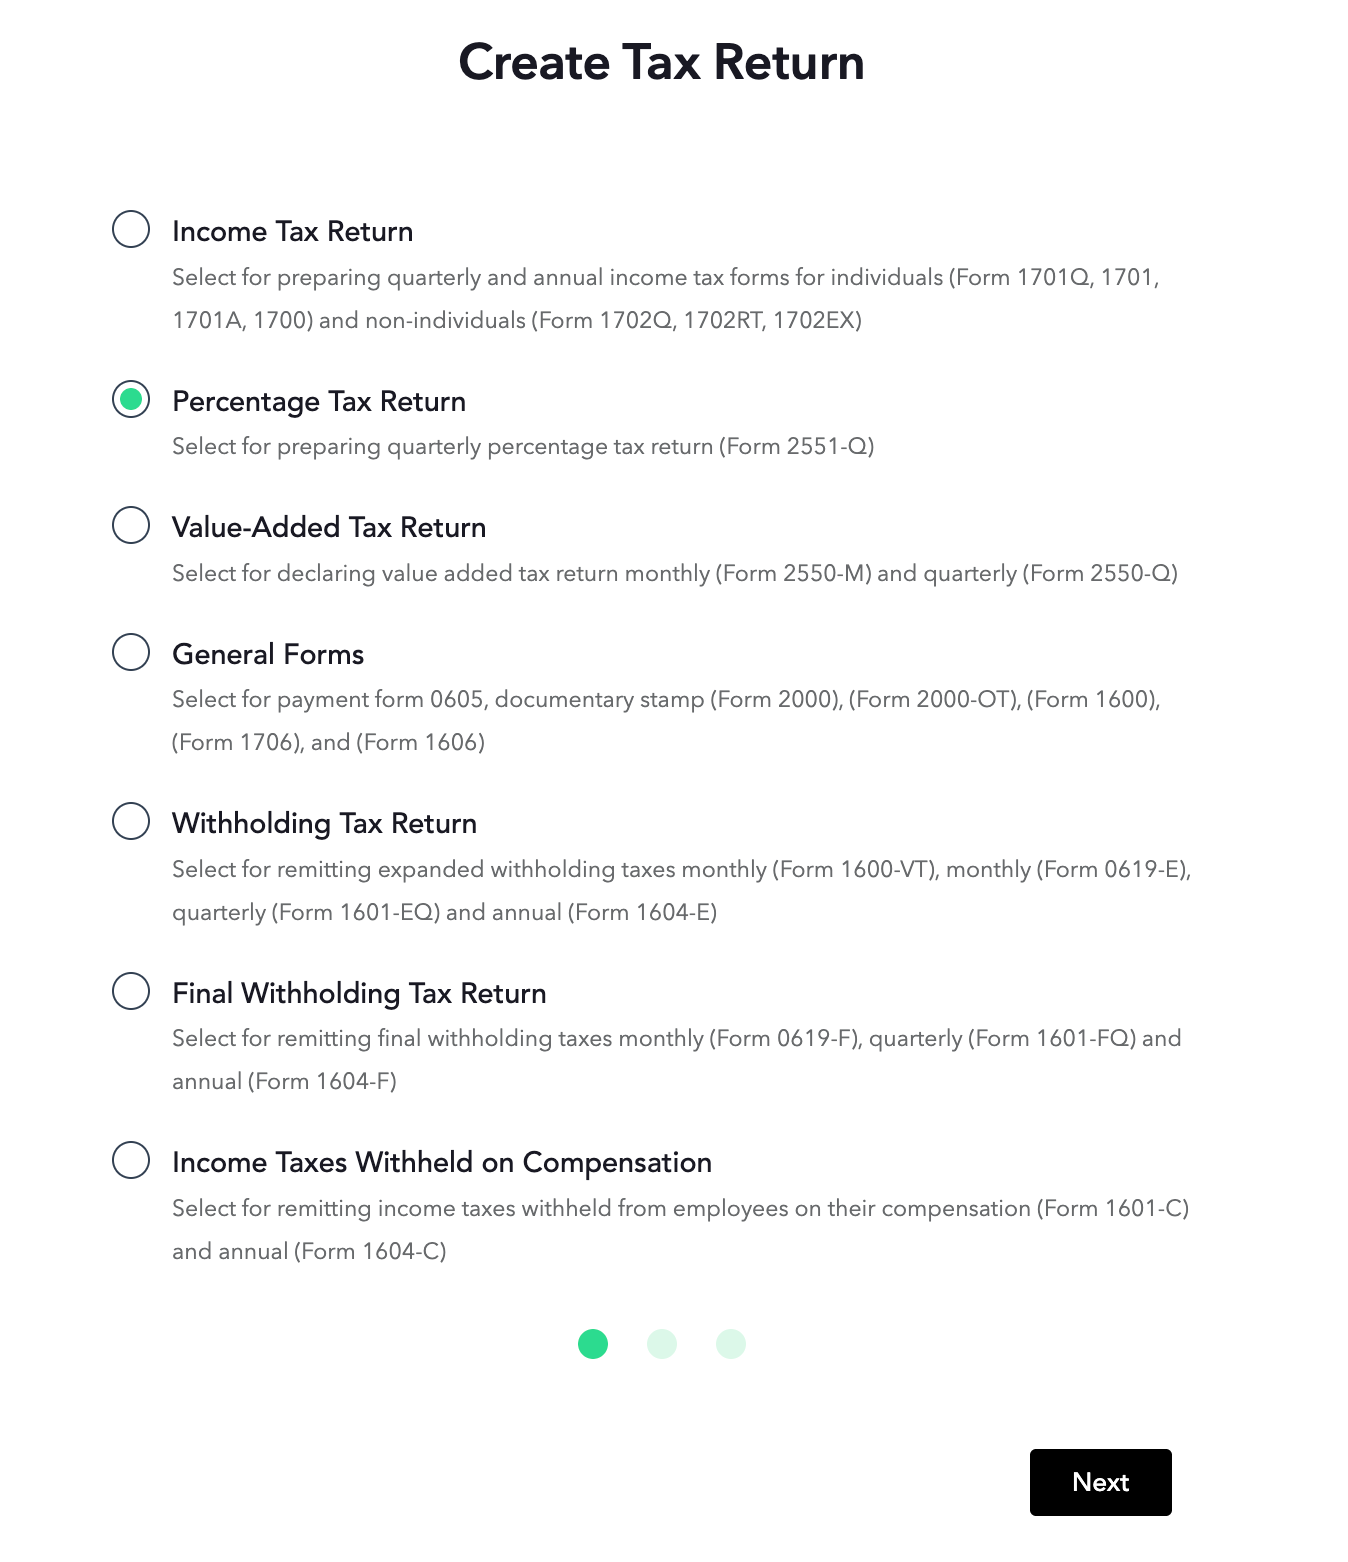Click the Income Tax Return label text
The width and height of the screenshot is (1348, 1562).
pyautogui.click(x=292, y=231)
